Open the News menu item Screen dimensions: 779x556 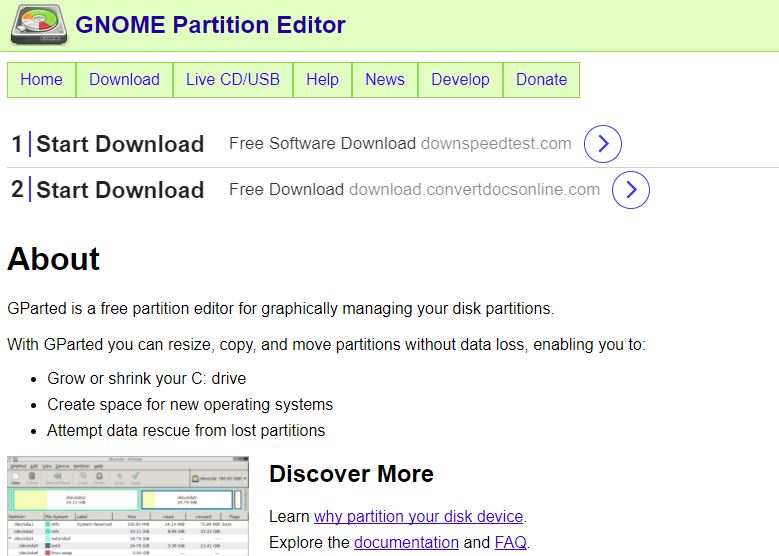pos(385,79)
